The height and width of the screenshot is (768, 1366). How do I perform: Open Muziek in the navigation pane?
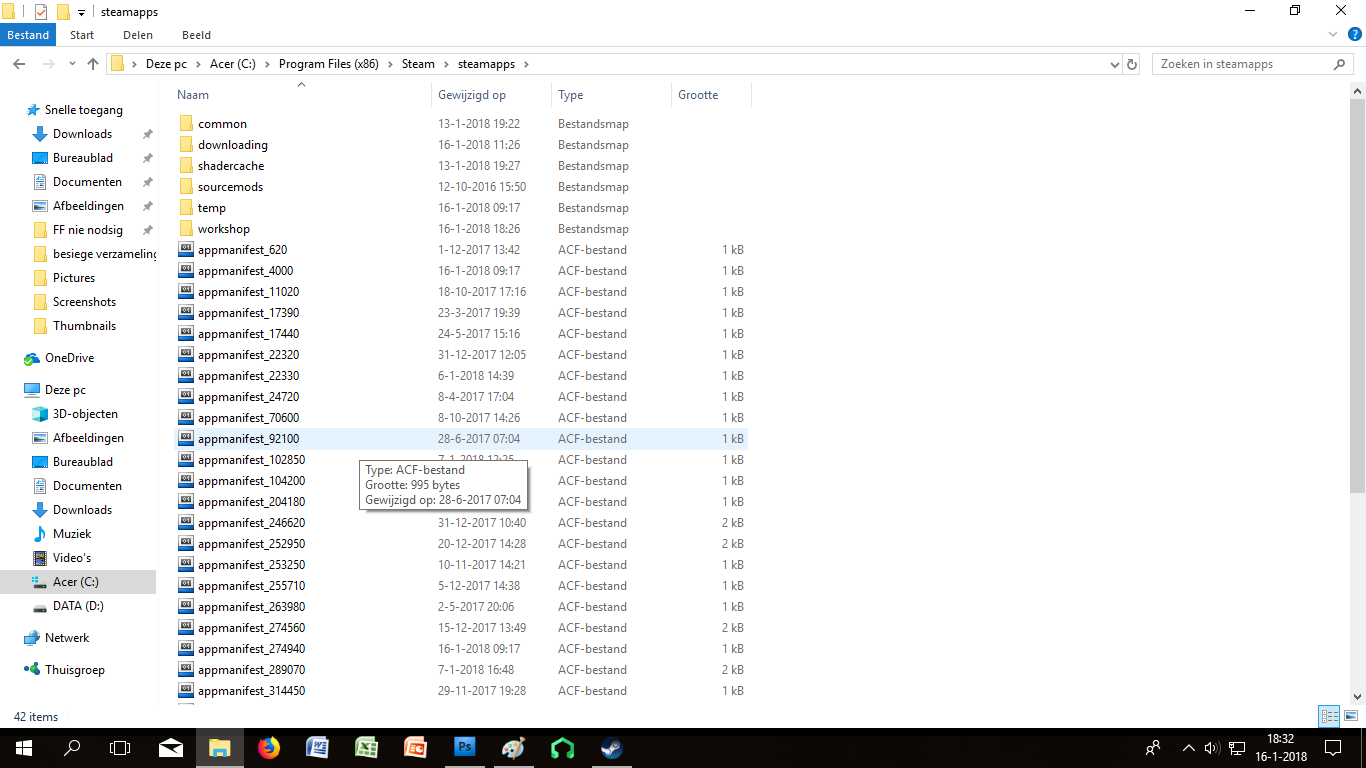pos(70,534)
